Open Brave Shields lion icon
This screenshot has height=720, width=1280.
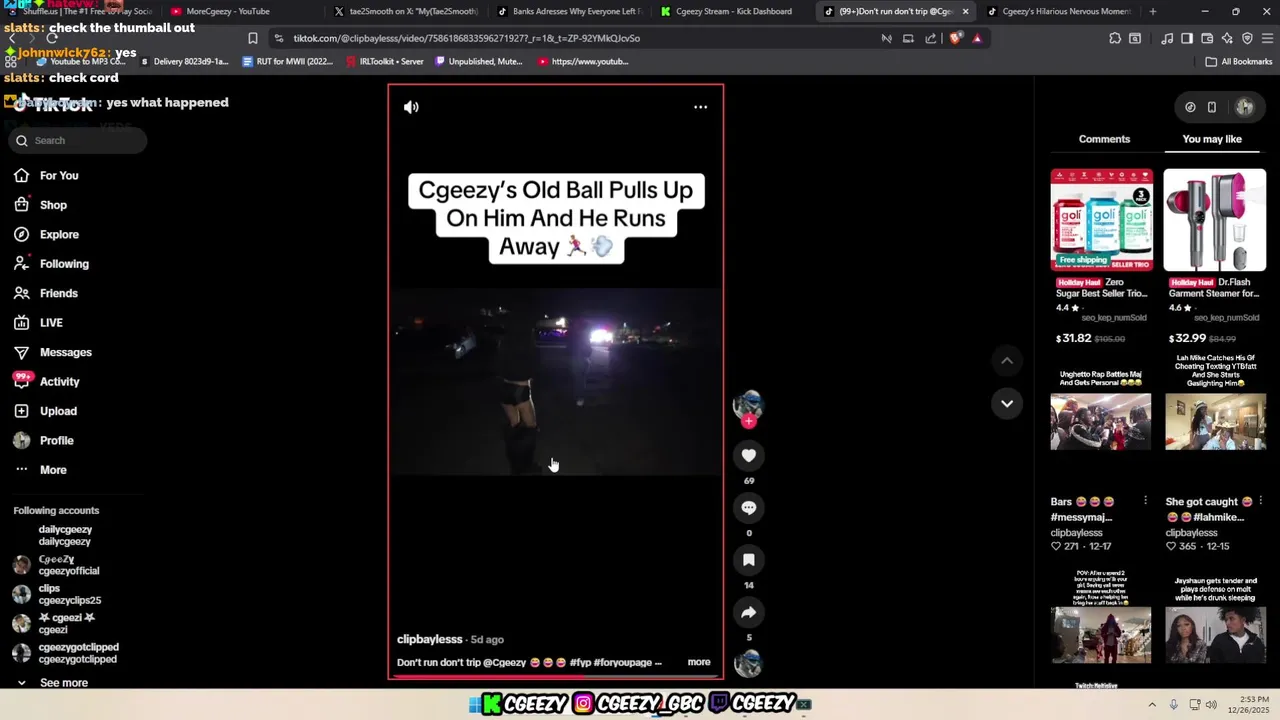(955, 38)
